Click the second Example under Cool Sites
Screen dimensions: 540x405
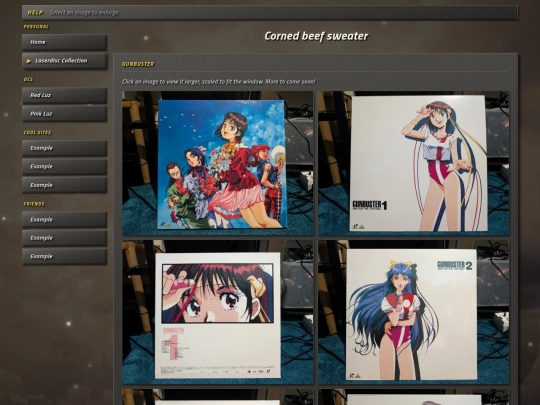coord(64,167)
